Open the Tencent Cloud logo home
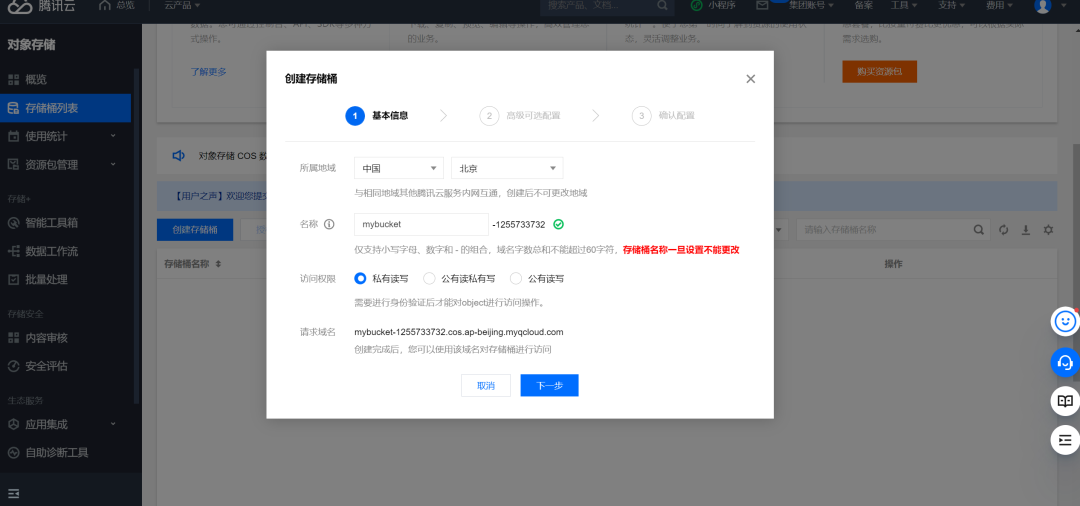 click(41, 6)
